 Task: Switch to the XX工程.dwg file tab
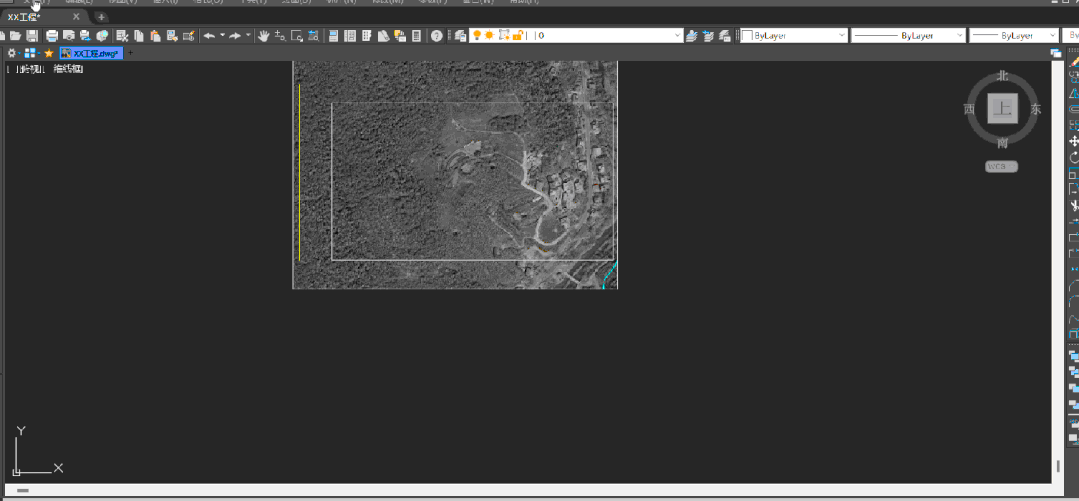pyautogui.click(x=92, y=53)
